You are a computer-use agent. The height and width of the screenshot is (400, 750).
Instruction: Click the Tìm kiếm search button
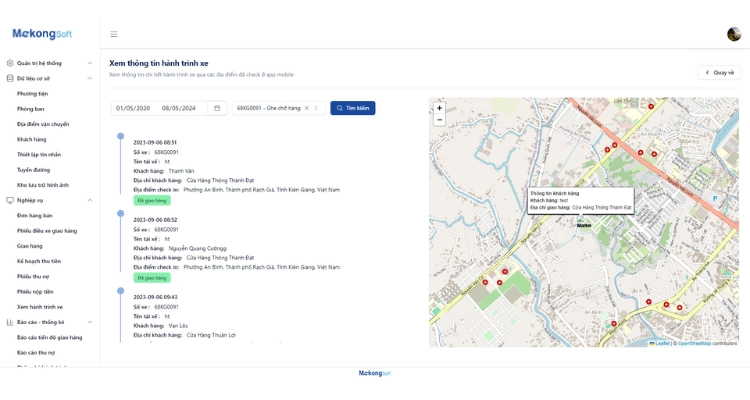[x=353, y=108]
